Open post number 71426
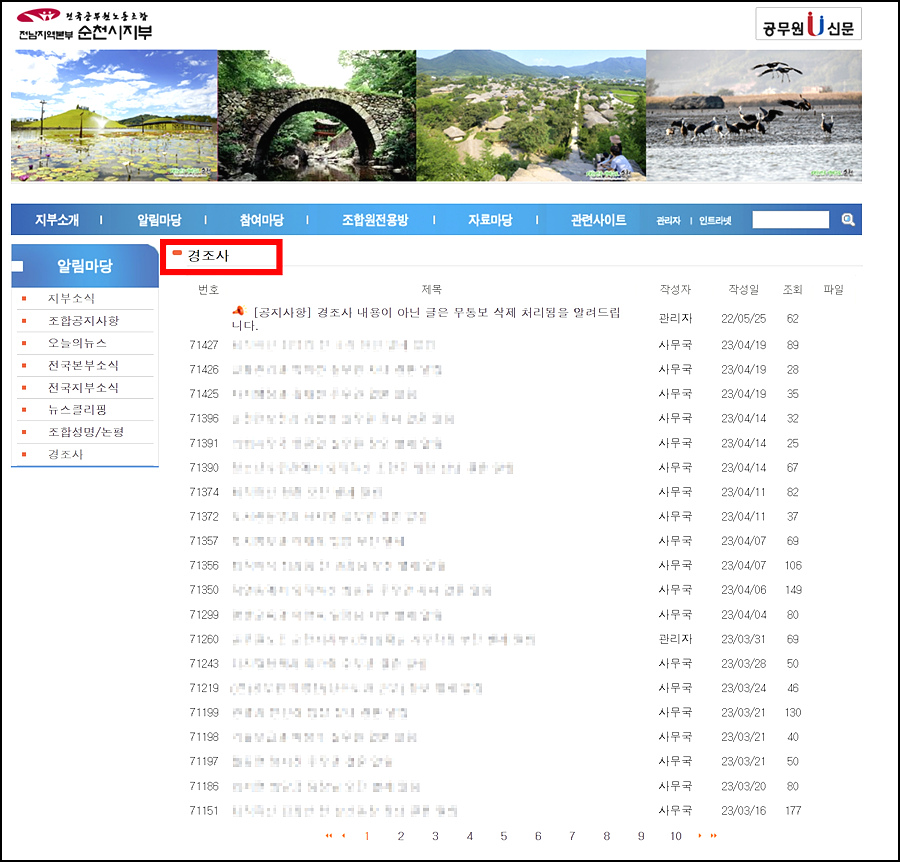 pyautogui.click(x=337, y=370)
